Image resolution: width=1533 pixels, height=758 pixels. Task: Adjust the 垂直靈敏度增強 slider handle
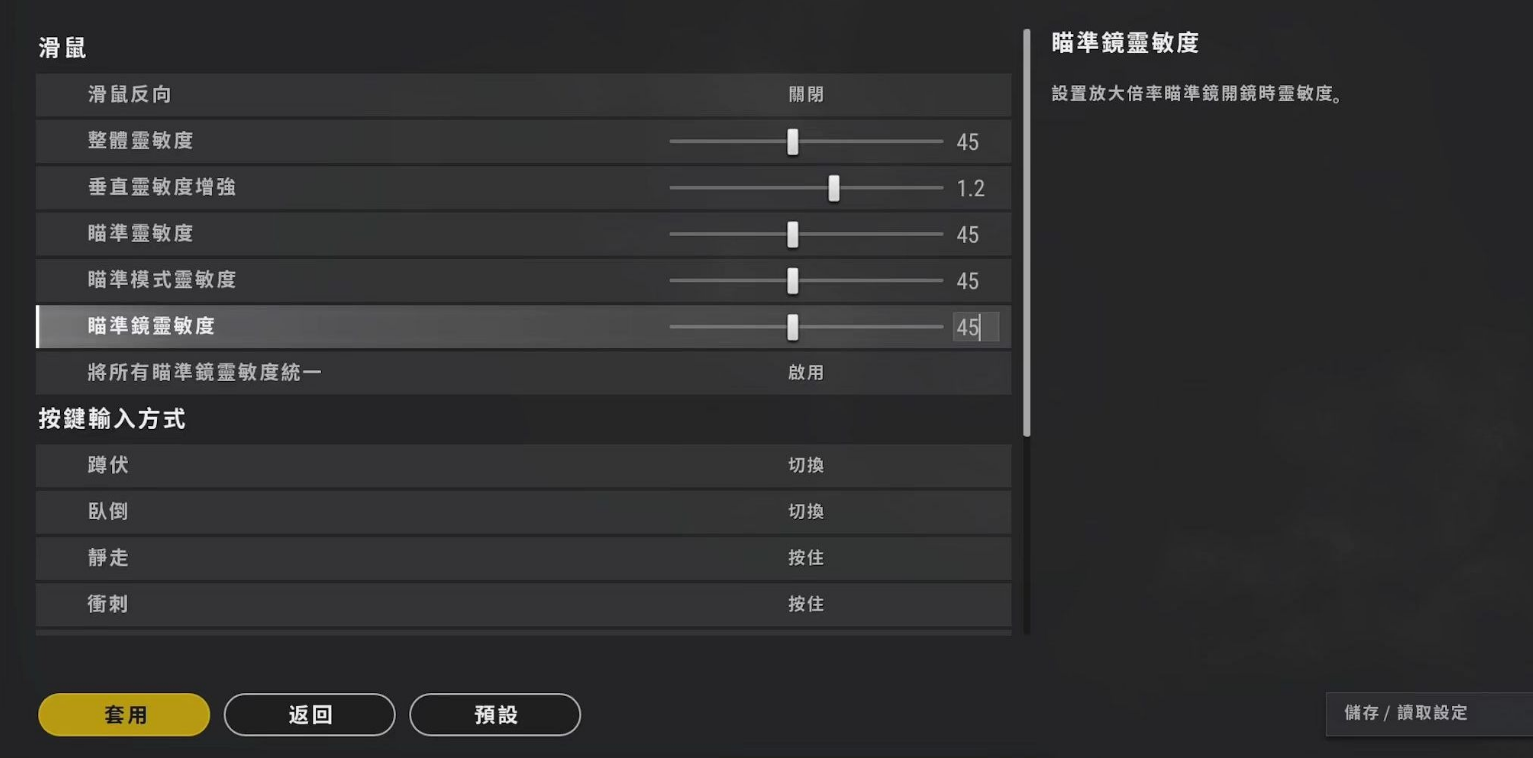[834, 187]
